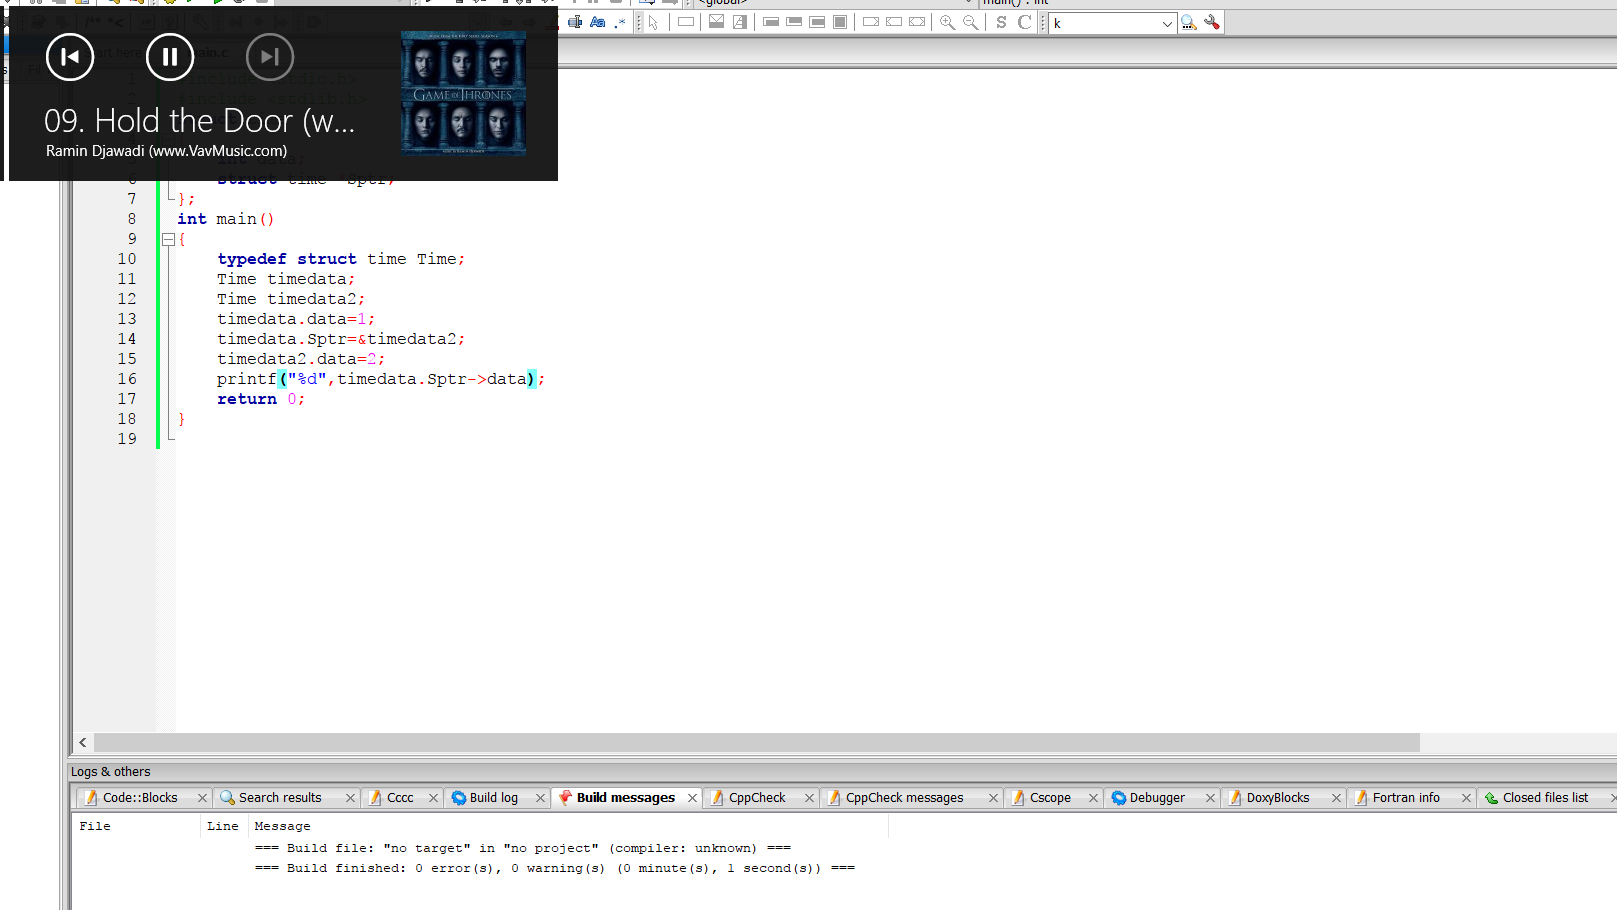Click the zoom in magnifier icon
This screenshot has width=1617, height=910.
coord(947,22)
